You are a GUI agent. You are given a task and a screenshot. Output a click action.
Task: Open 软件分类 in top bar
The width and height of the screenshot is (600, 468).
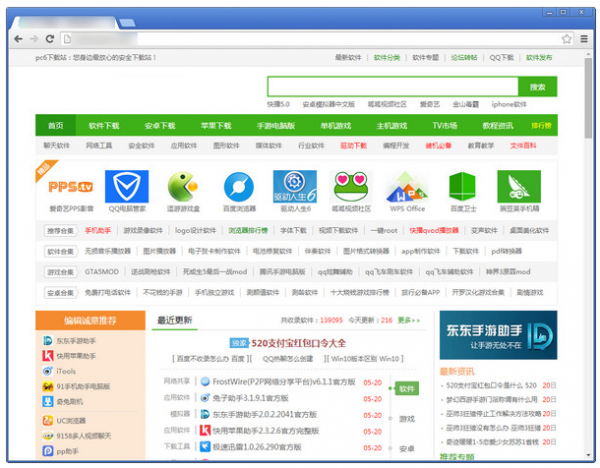pos(386,57)
